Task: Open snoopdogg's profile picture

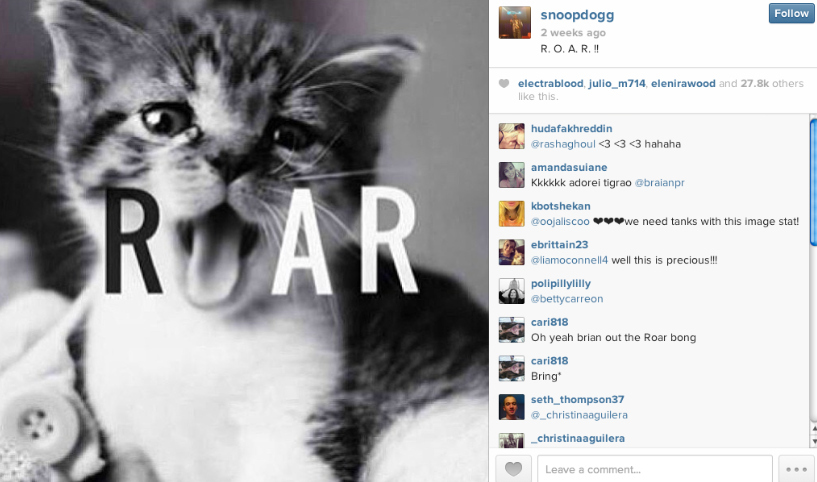Action: [515, 22]
